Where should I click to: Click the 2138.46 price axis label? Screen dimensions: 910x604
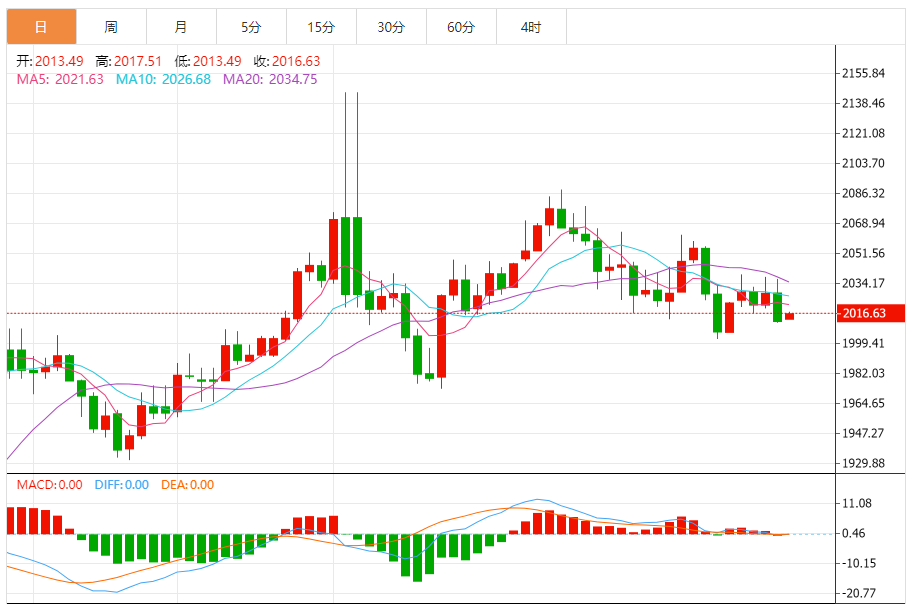coord(863,103)
